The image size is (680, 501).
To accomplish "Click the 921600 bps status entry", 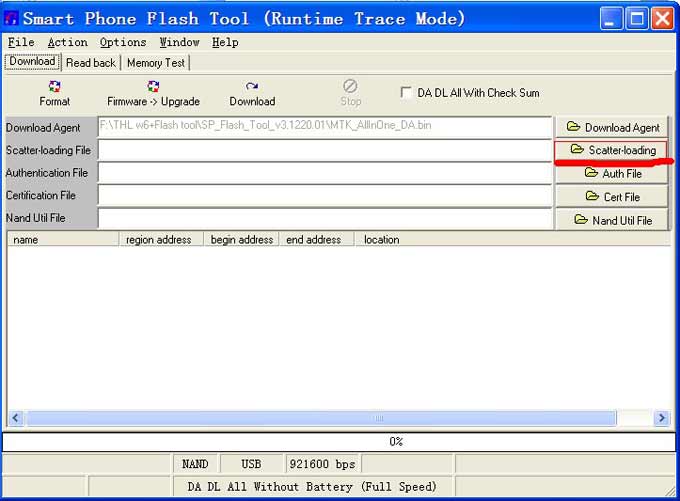I will click(322, 464).
